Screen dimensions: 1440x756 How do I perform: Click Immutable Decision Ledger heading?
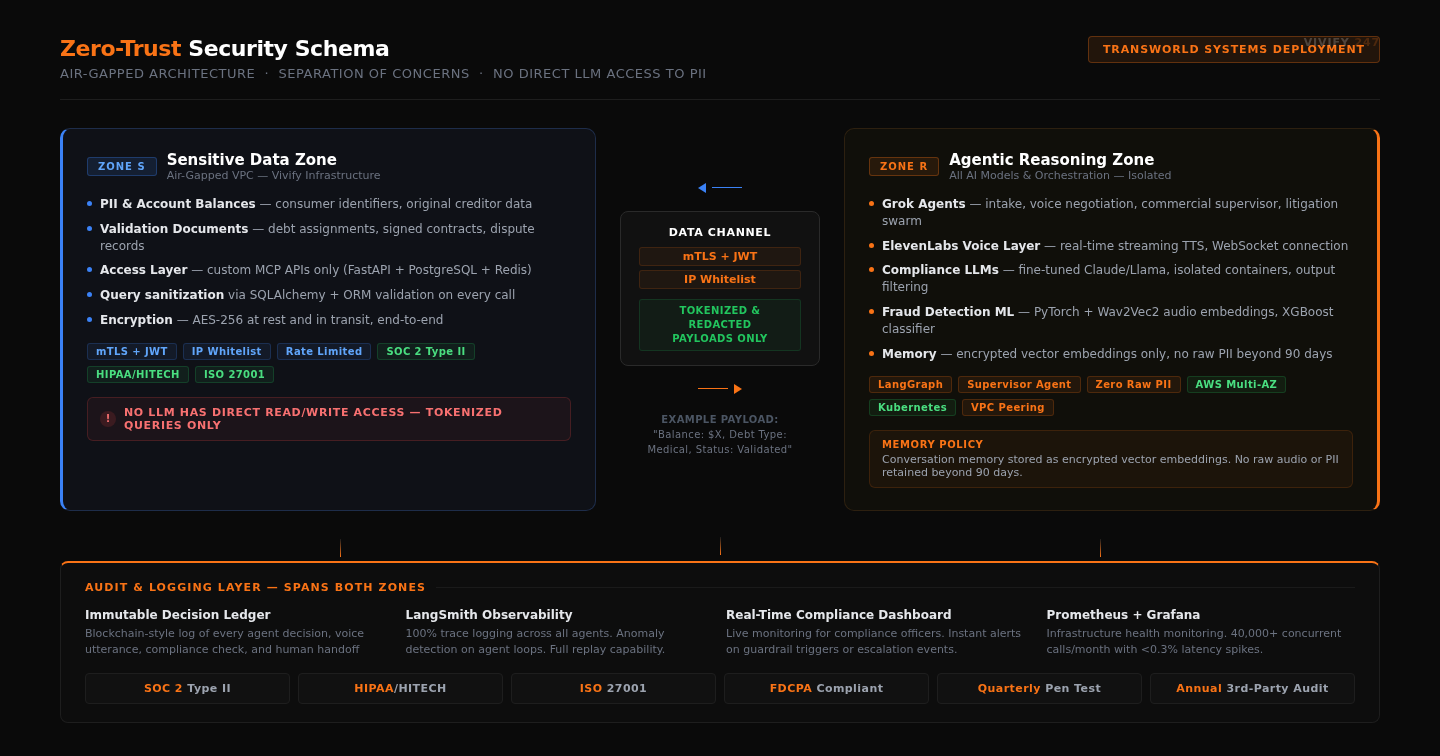pyautogui.click(x=178, y=615)
